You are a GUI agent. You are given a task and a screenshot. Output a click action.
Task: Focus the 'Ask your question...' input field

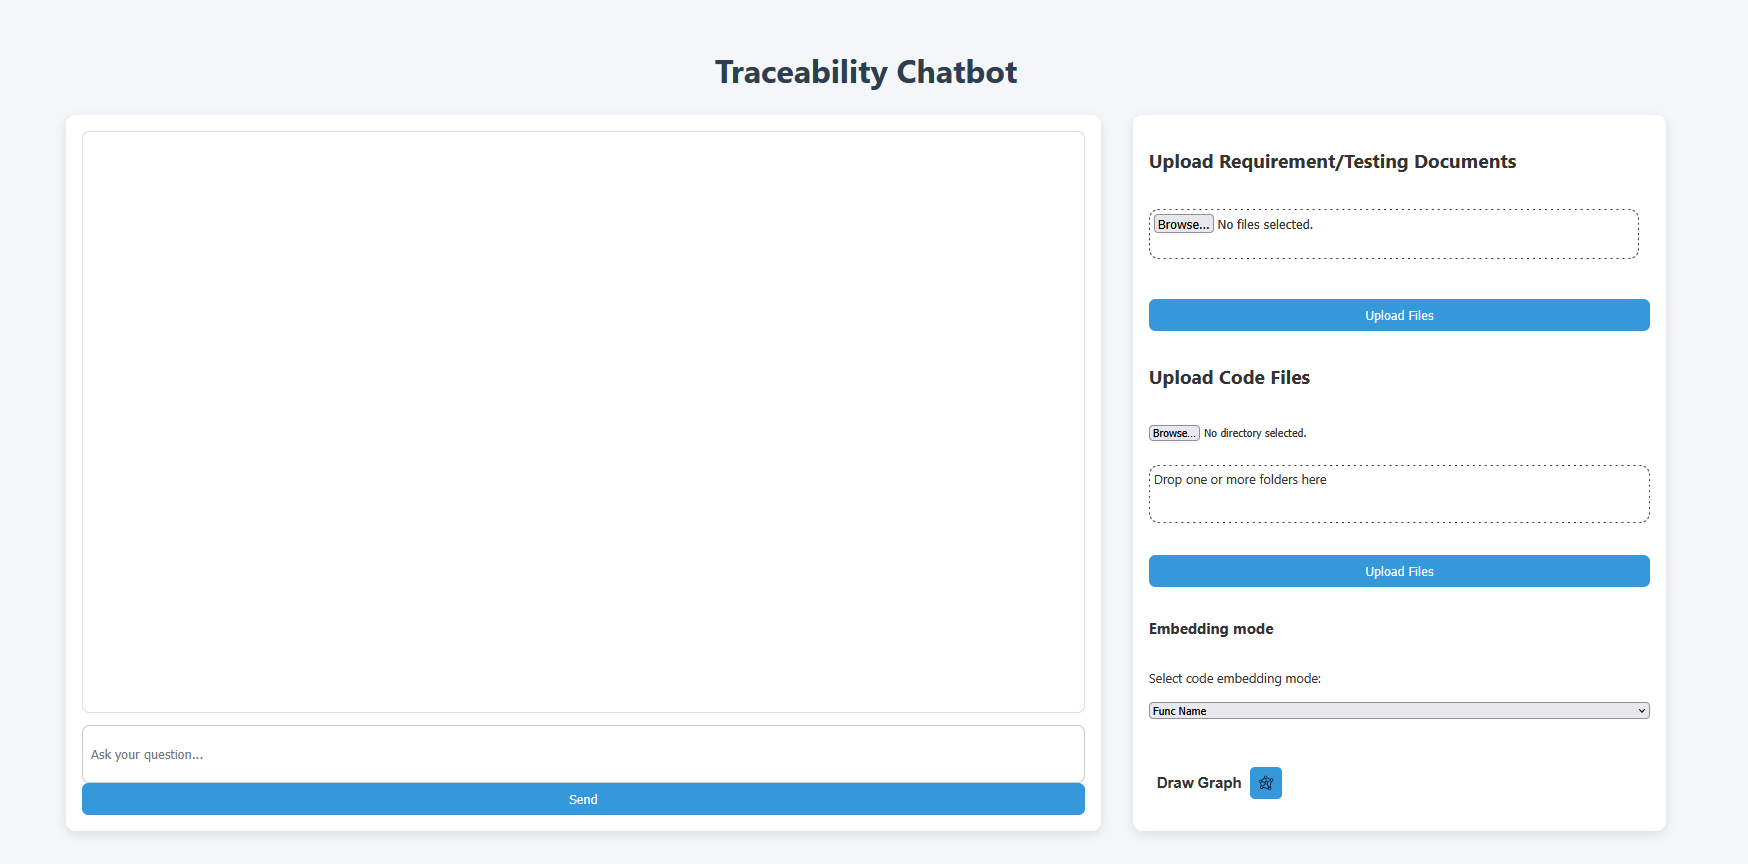point(583,754)
